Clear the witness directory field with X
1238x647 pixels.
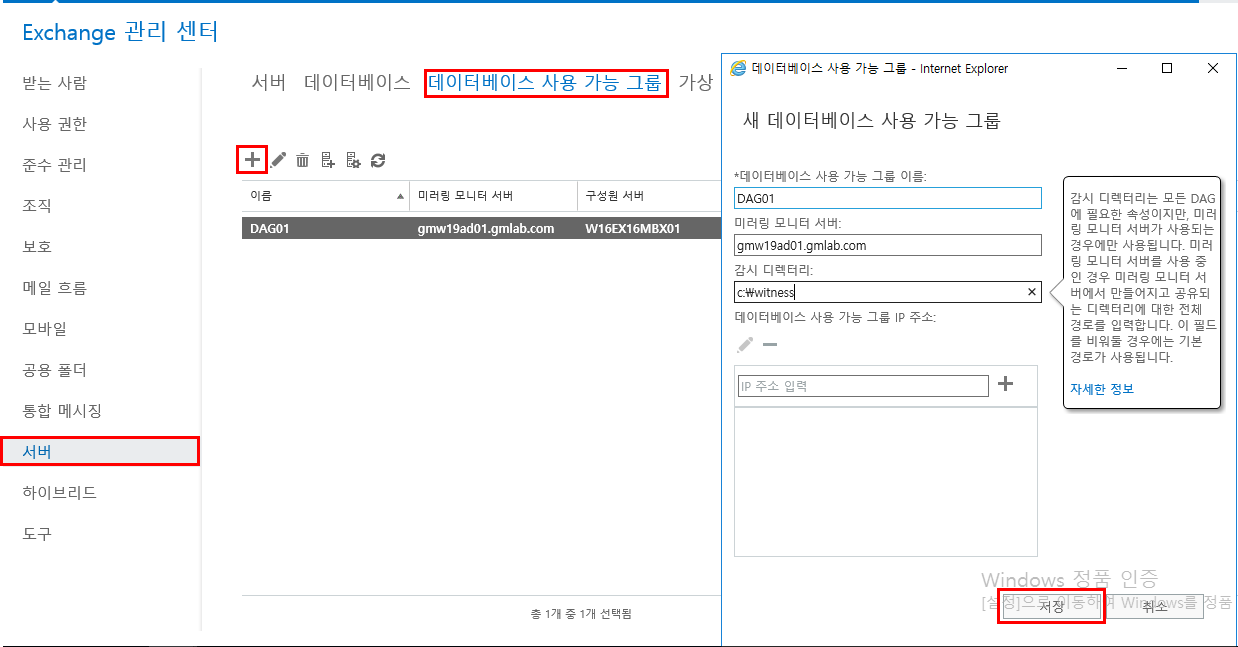pyautogui.click(x=1032, y=292)
